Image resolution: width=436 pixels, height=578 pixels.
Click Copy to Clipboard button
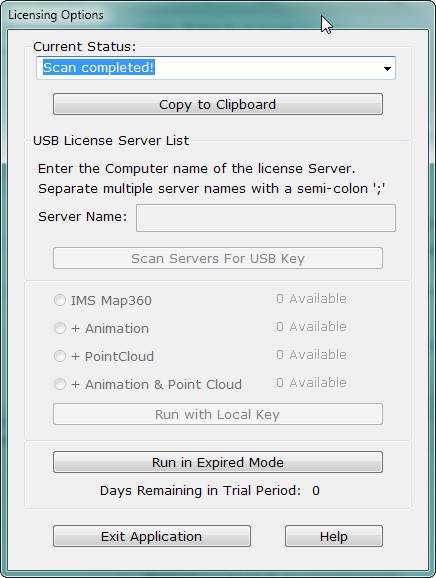[218, 104]
